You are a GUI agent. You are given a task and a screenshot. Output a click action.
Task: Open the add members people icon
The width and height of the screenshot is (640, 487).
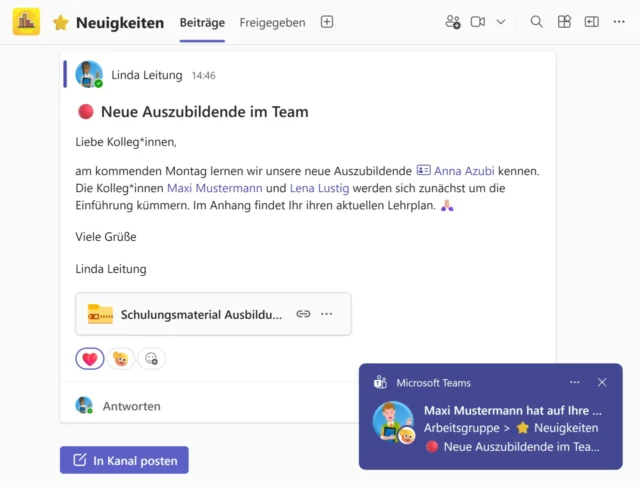tap(453, 22)
